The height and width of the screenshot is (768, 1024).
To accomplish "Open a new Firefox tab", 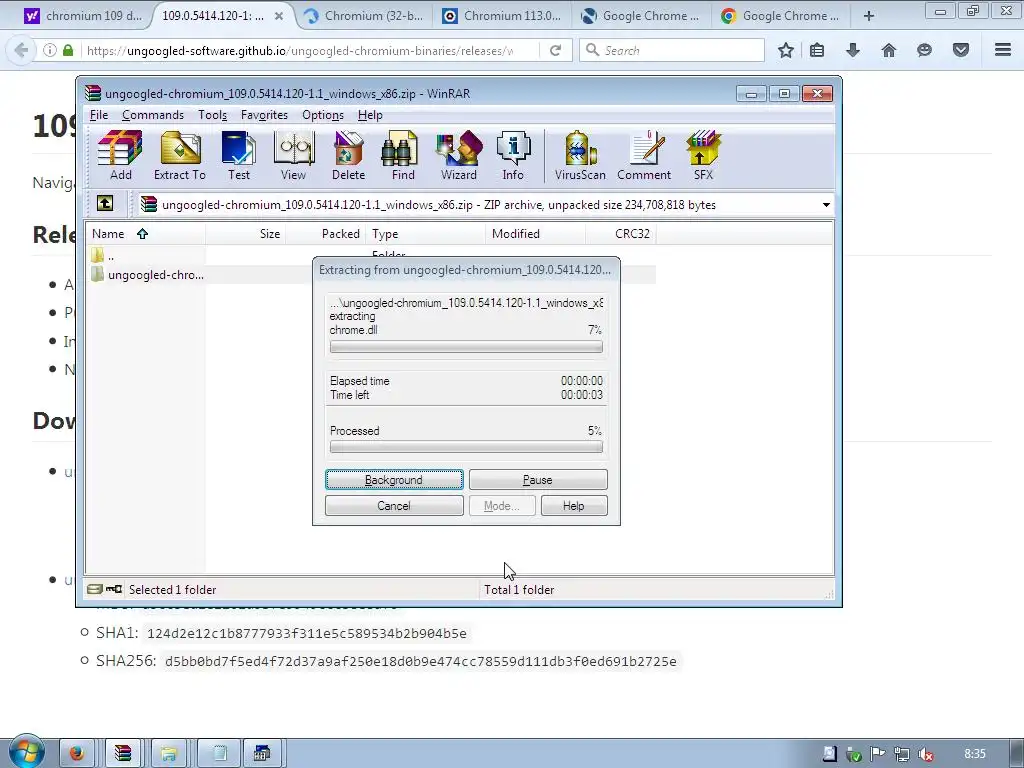I will (x=869, y=16).
